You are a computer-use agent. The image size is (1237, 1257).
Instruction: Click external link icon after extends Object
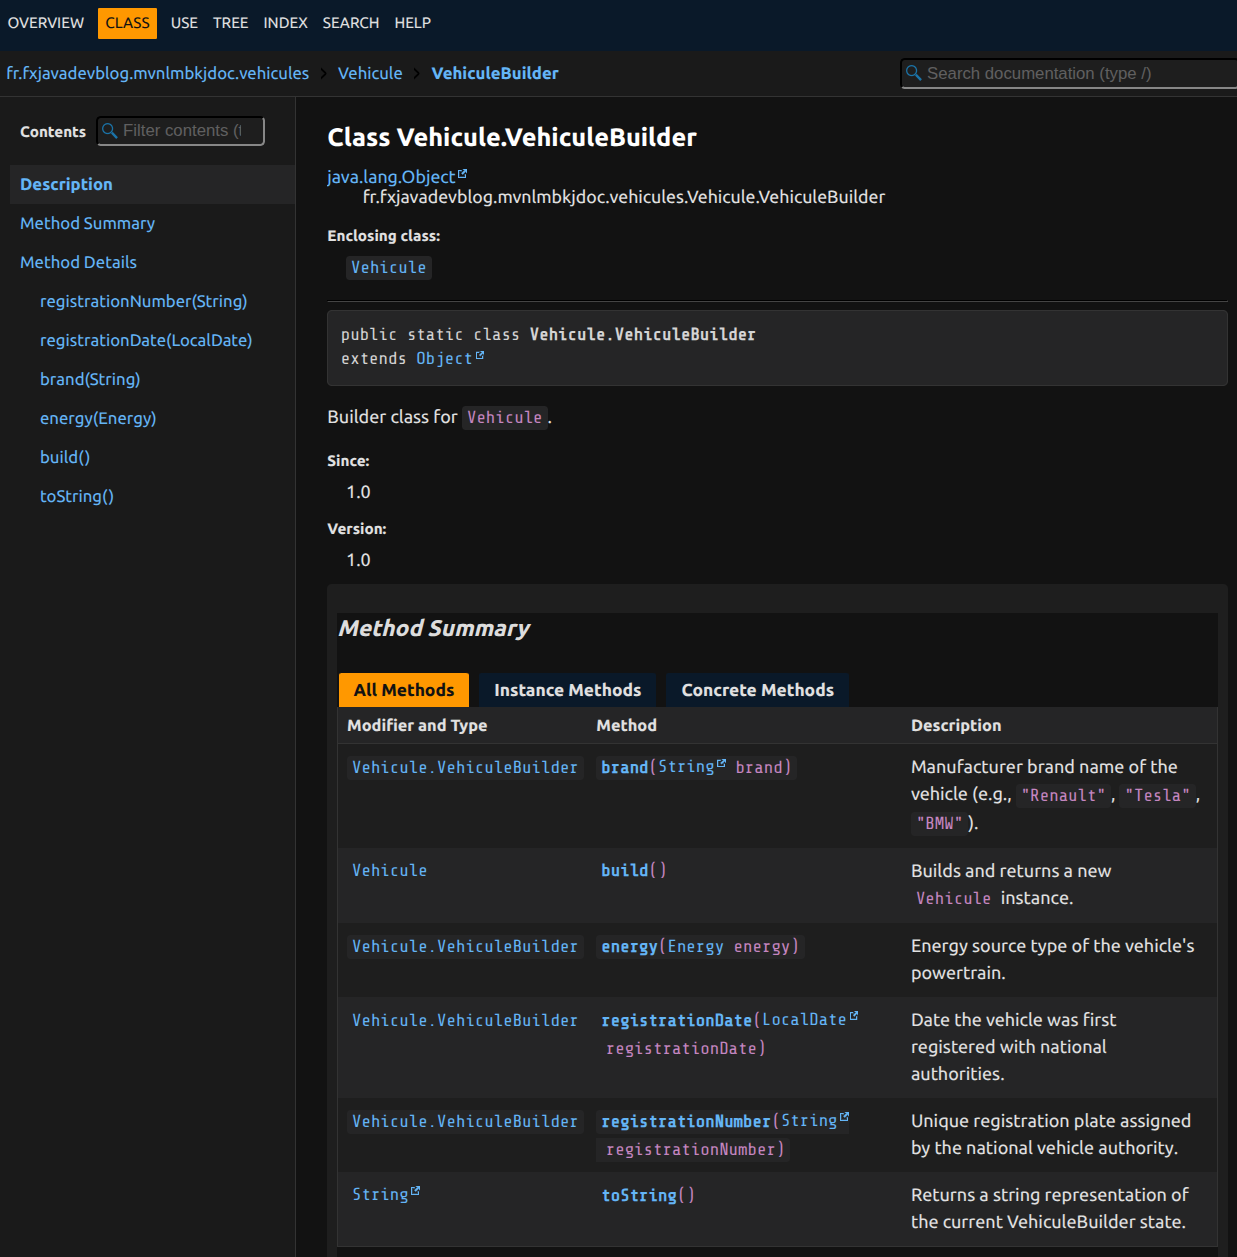point(480,356)
